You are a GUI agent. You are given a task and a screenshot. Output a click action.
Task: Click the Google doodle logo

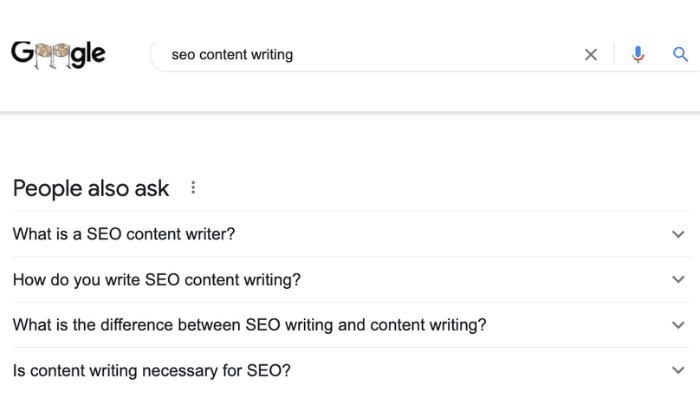point(58,54)
